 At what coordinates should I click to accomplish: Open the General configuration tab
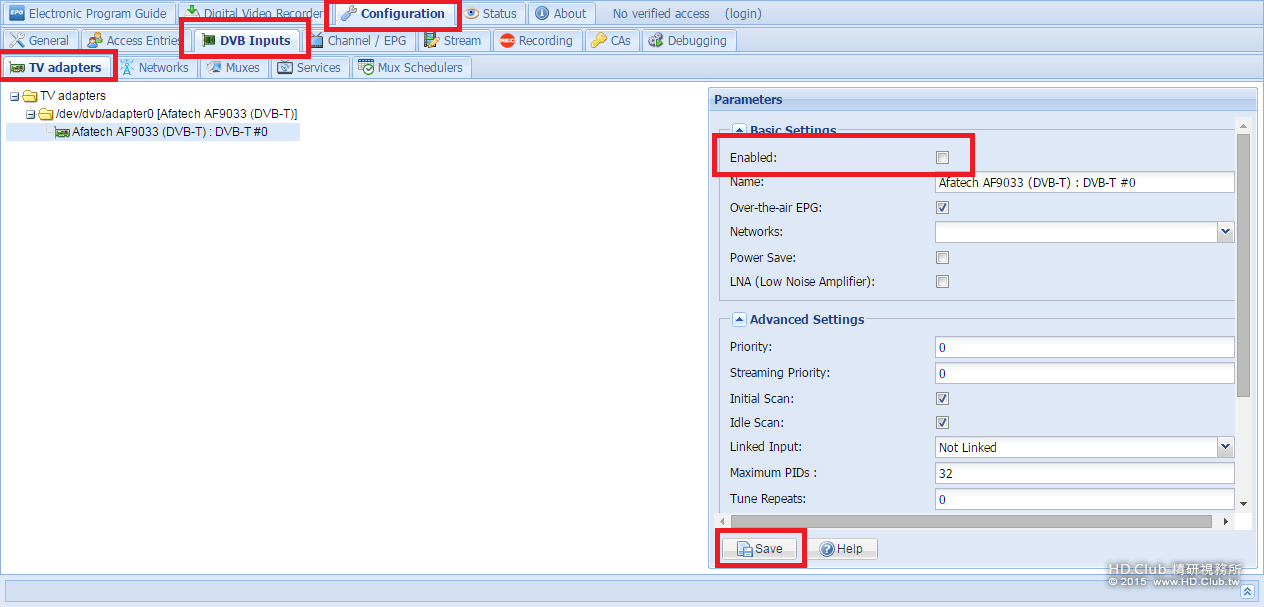(40, 41)
